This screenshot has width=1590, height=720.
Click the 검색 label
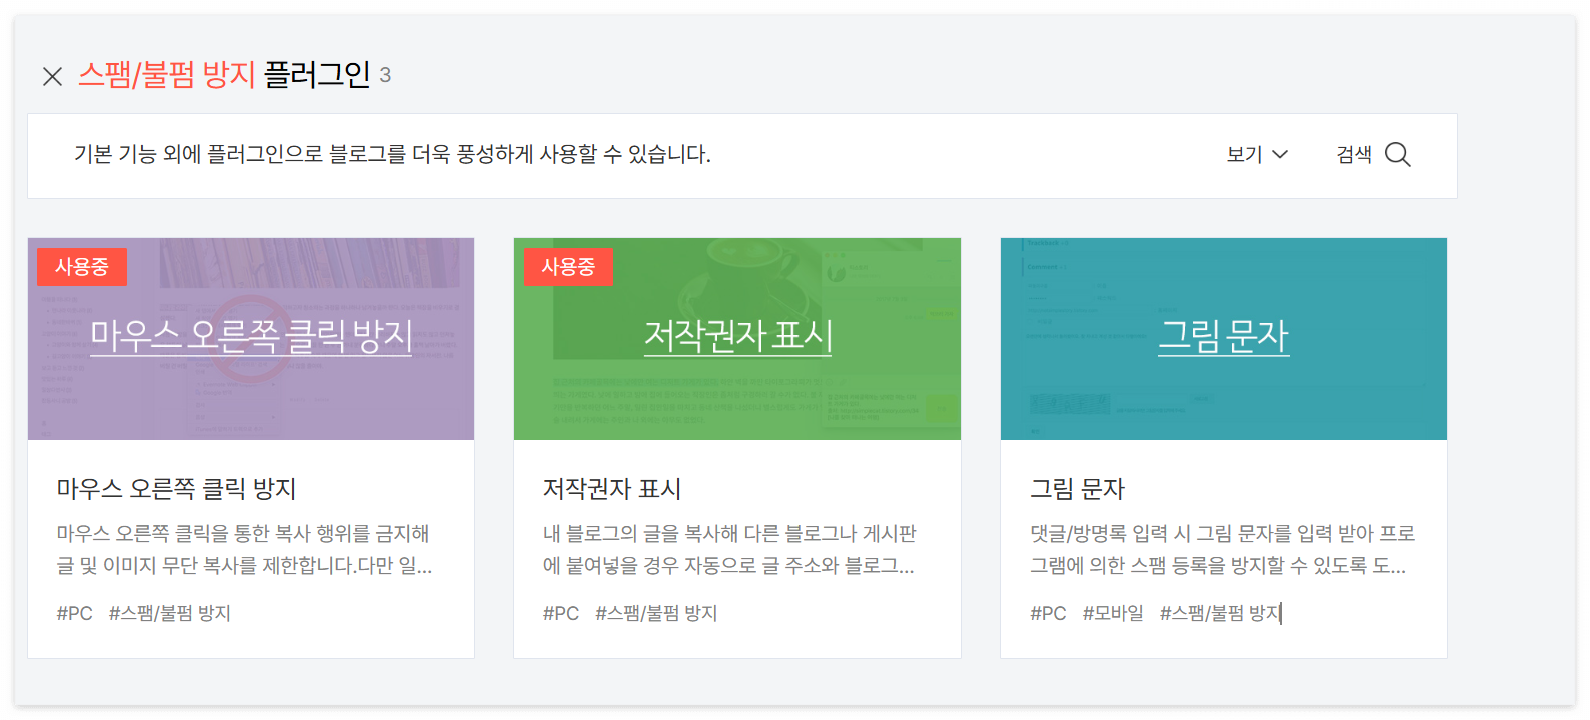pos(1354,154)
